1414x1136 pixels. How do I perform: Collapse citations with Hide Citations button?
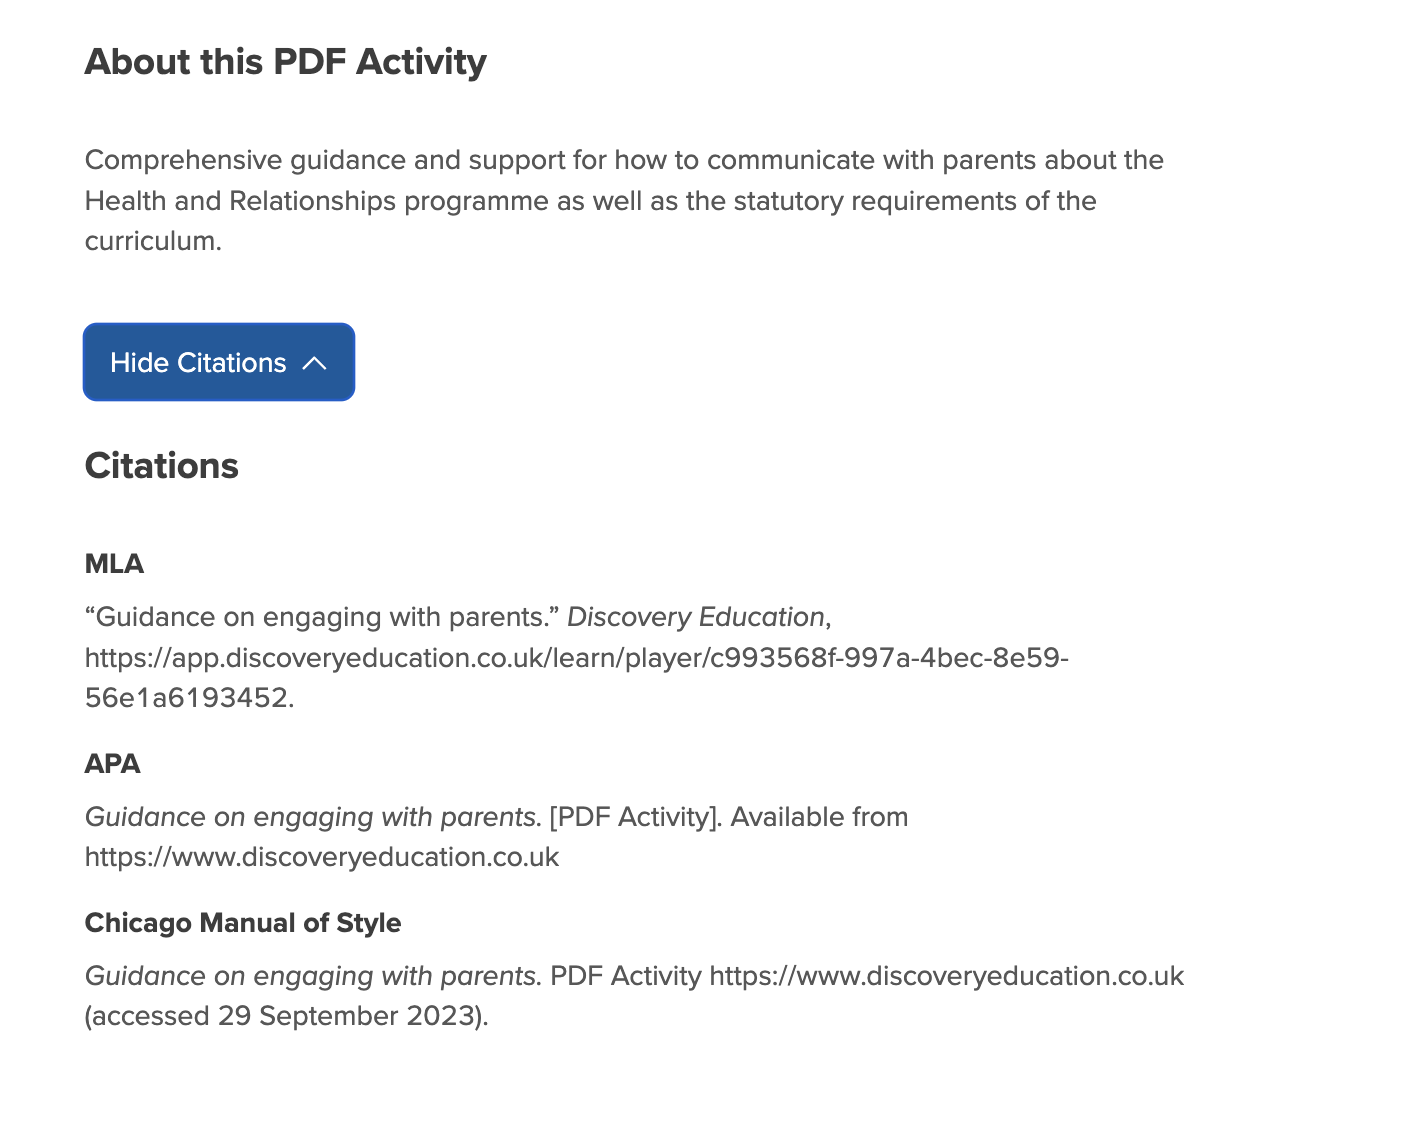coord(219,362)
